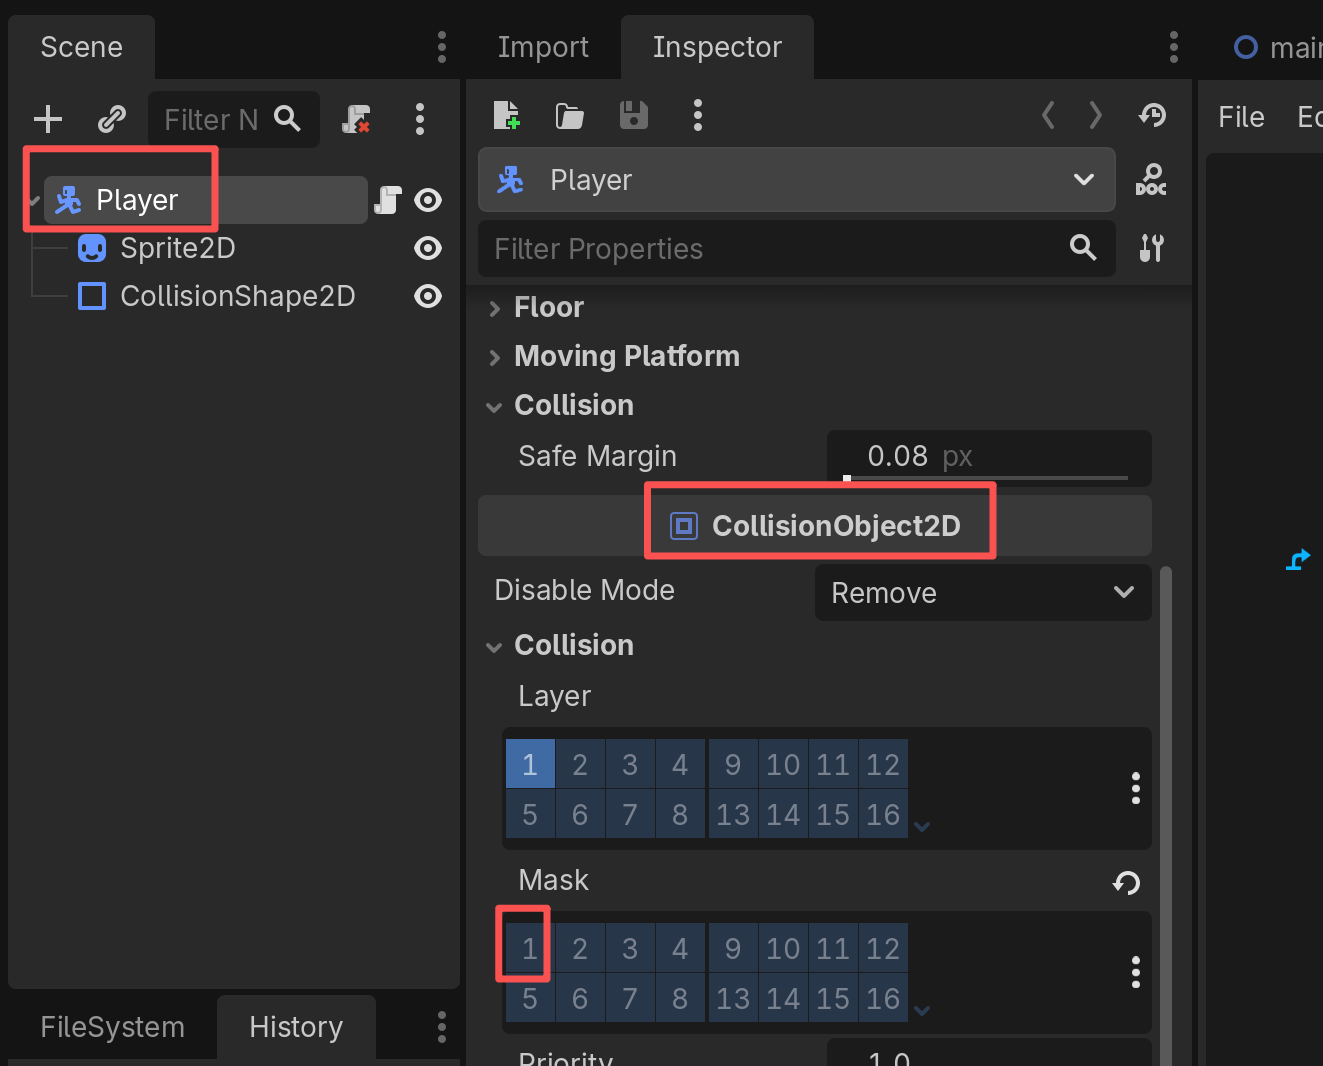The height and width of the screenshot is (1066, 1323).
Task: Open the script attached to Player node
Action: [x=387, y=201]
